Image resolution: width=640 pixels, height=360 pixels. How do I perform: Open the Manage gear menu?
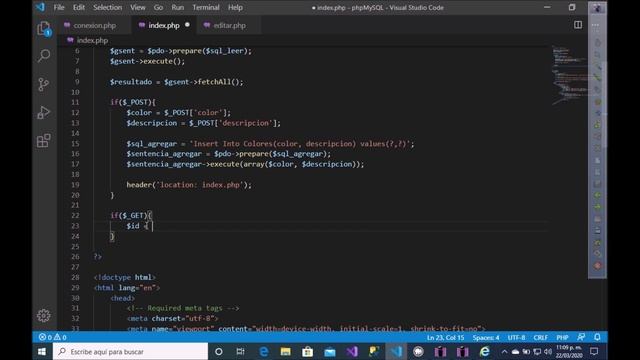pyautogui.click(x=44, y=315)
